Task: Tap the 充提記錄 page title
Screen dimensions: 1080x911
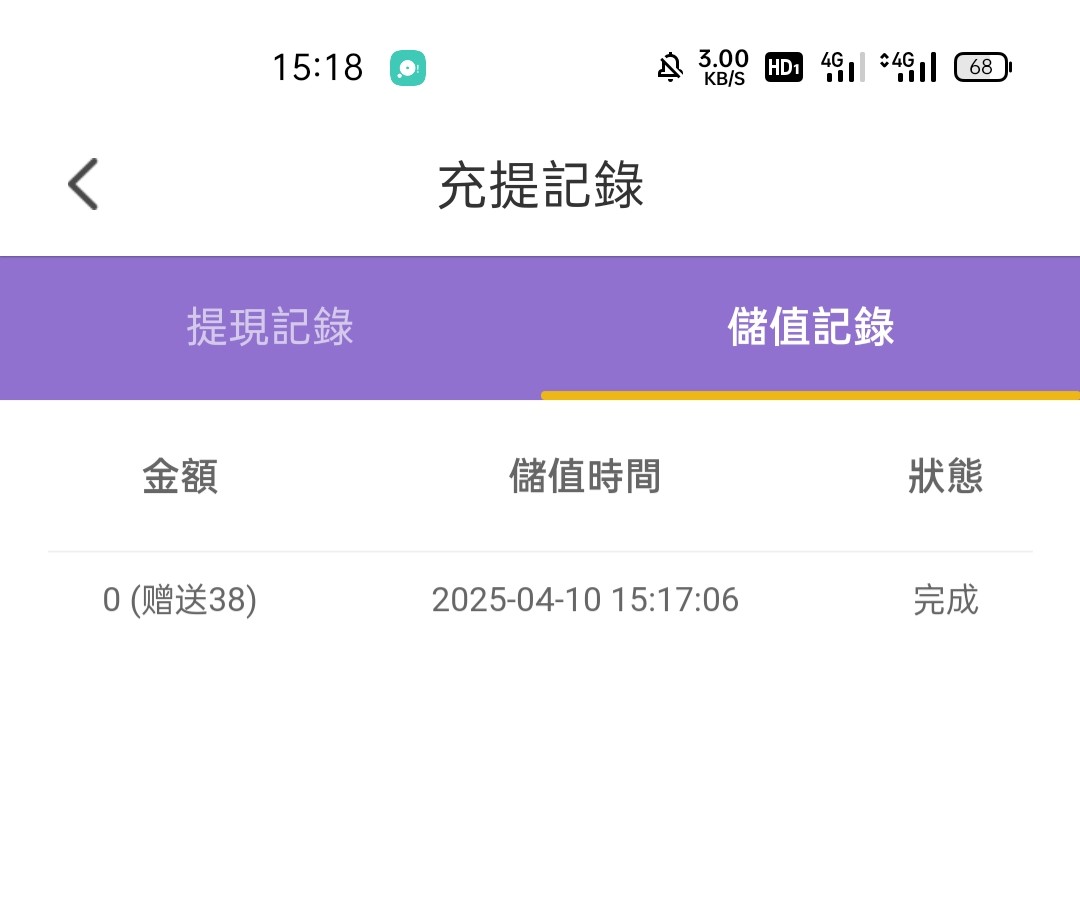Action: click(x=540, y=186)
